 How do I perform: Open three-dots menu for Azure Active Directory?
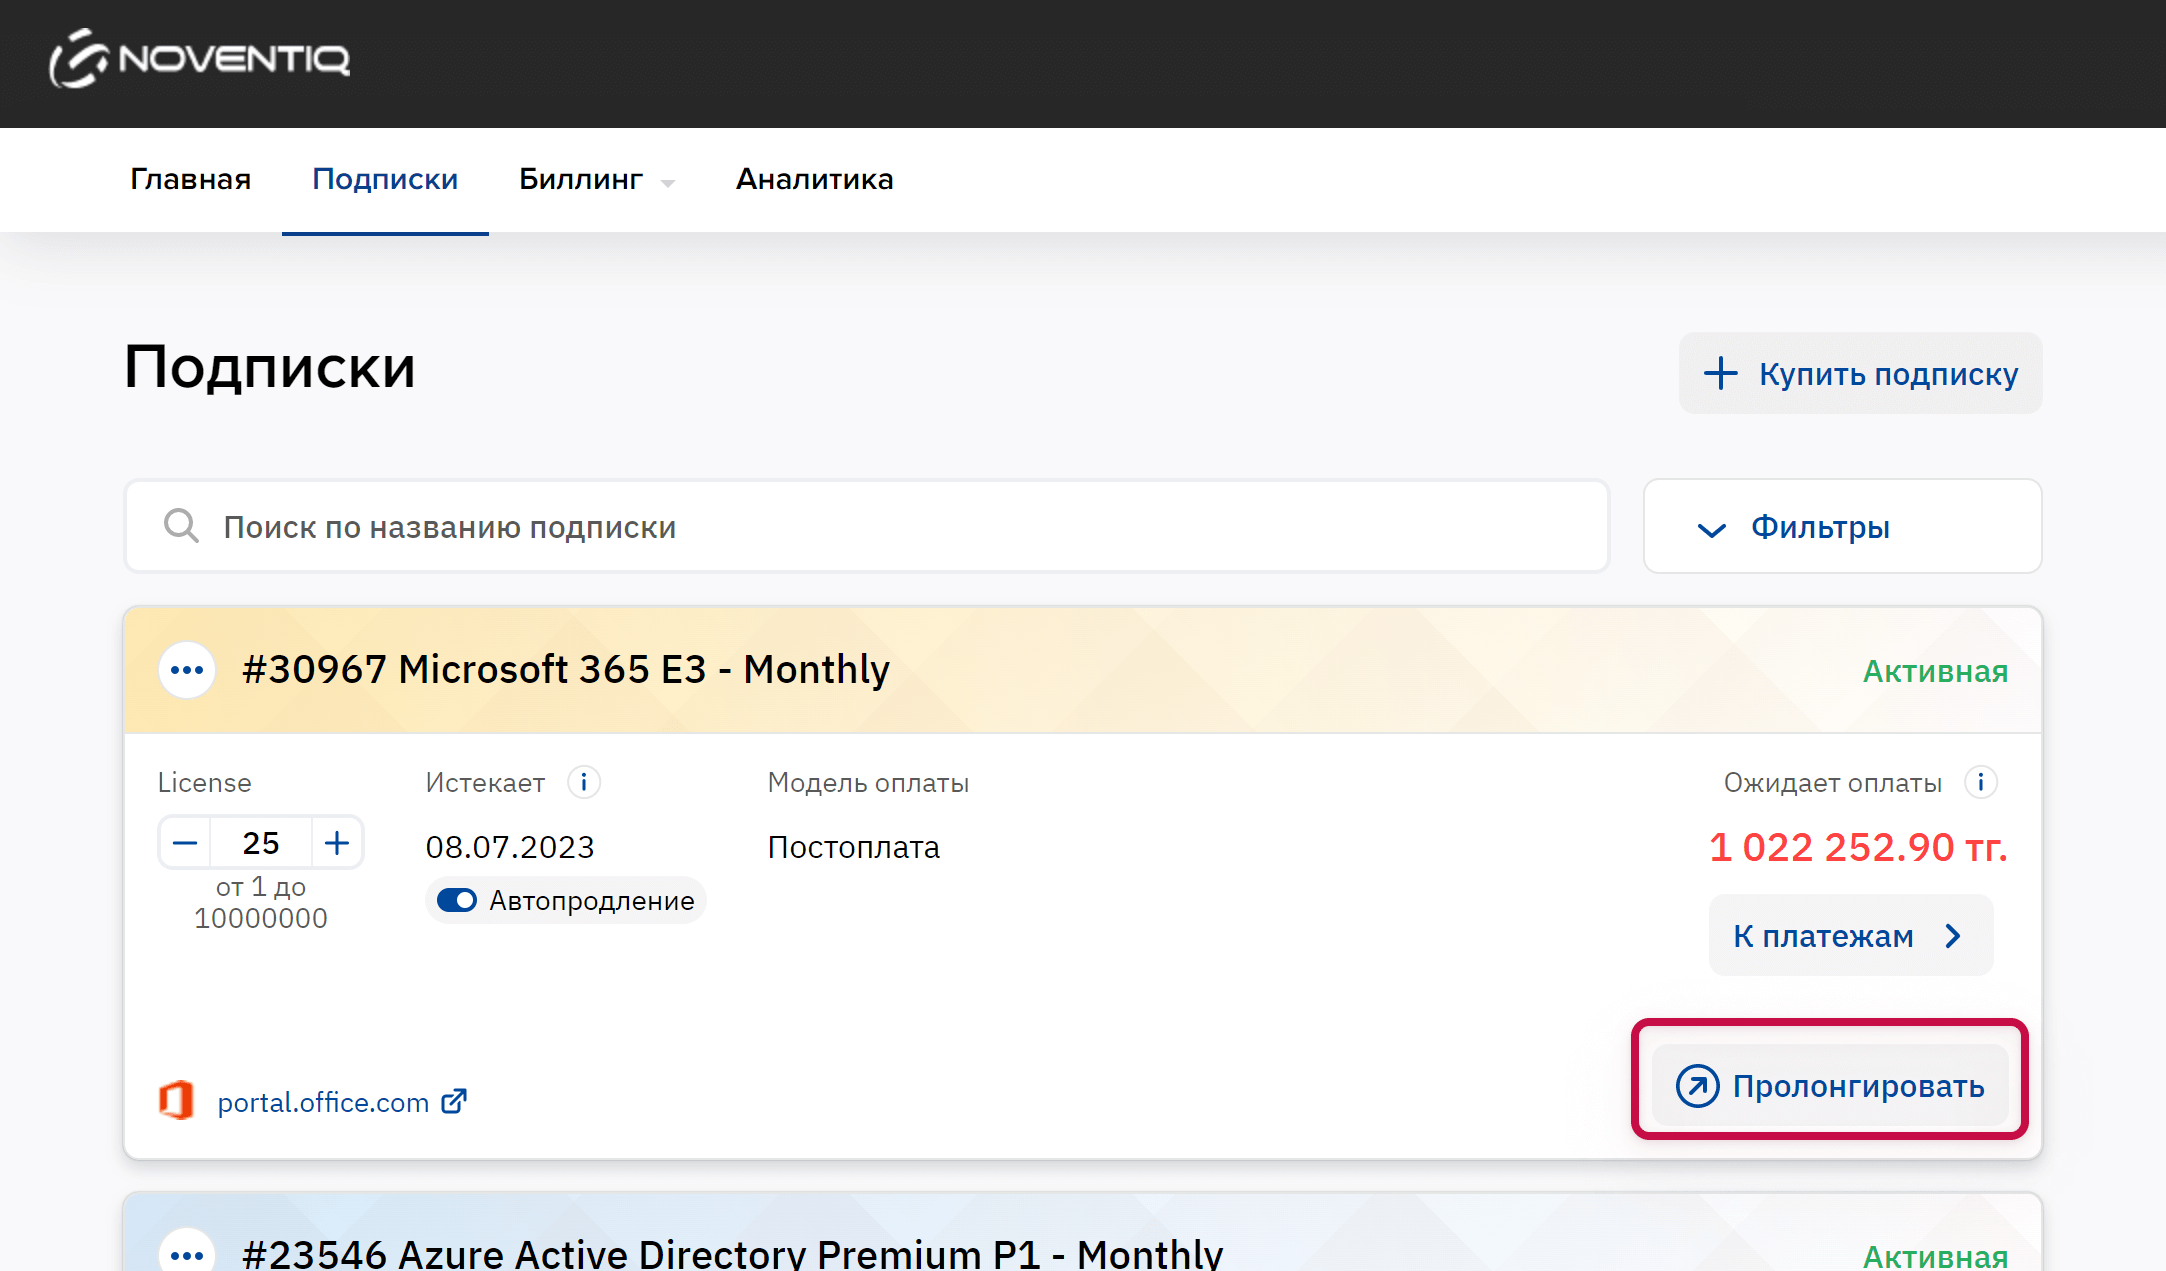(x=187, y=1252)
